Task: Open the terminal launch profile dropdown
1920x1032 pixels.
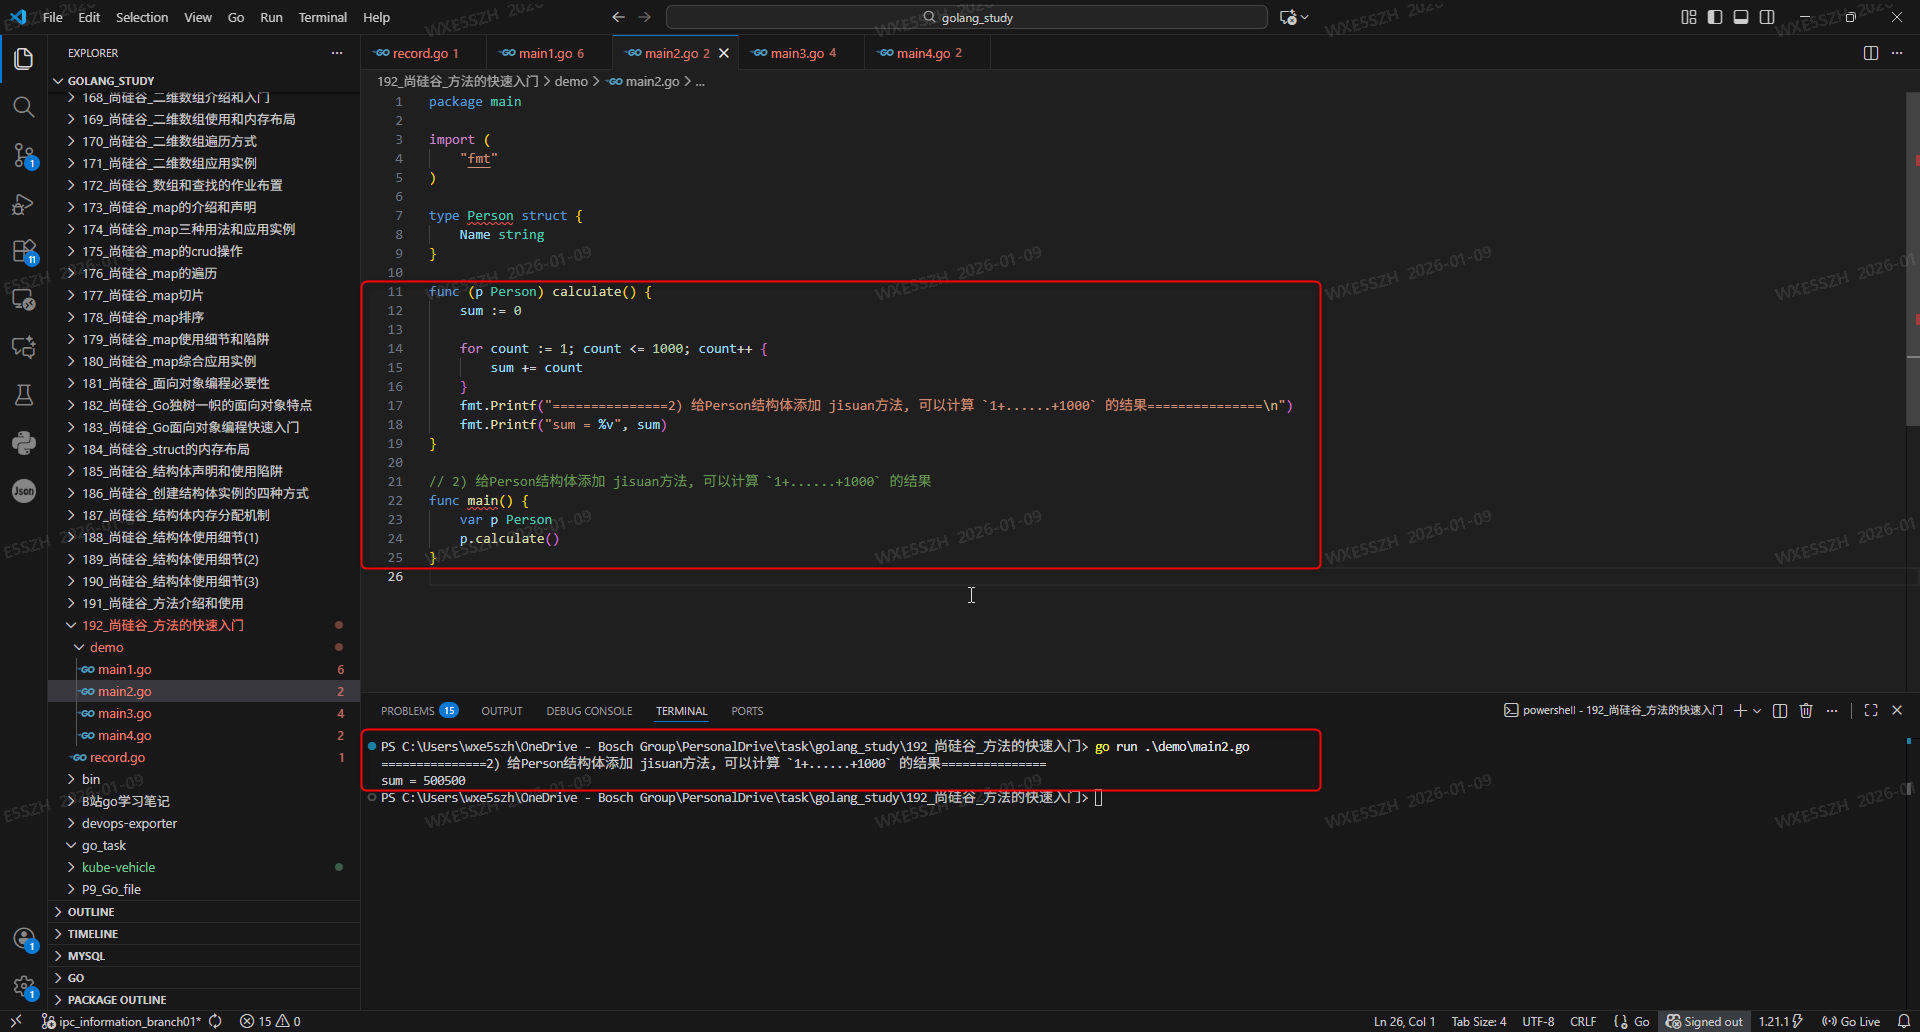Action: tap(1757, 711)
